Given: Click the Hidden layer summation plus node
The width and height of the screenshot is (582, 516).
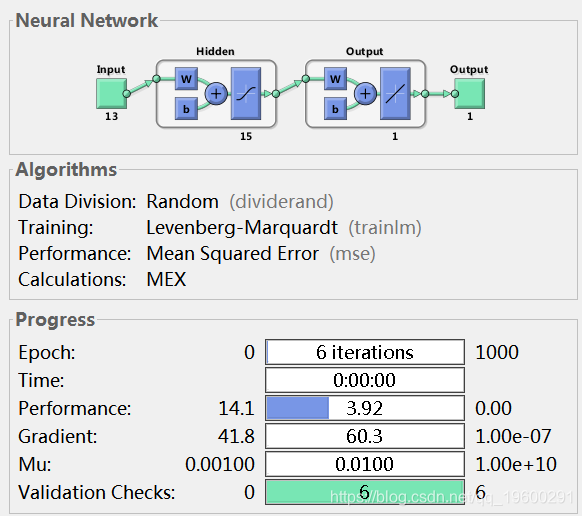Looking at the screenshot, I should (216, 94).
